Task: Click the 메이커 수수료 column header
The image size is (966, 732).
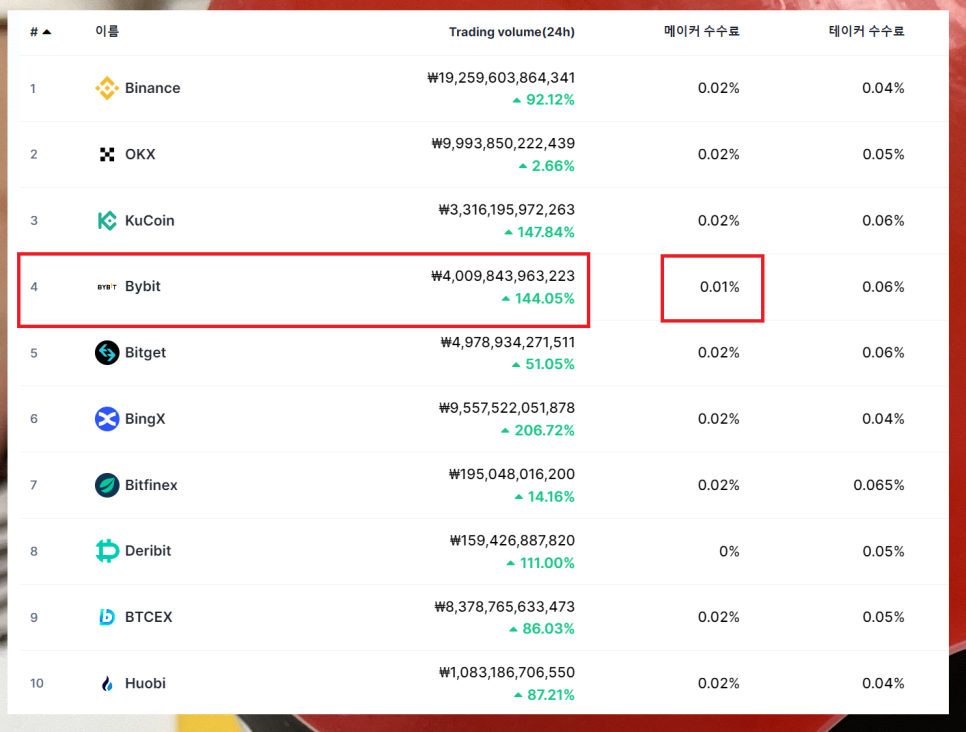Action: 701,31
